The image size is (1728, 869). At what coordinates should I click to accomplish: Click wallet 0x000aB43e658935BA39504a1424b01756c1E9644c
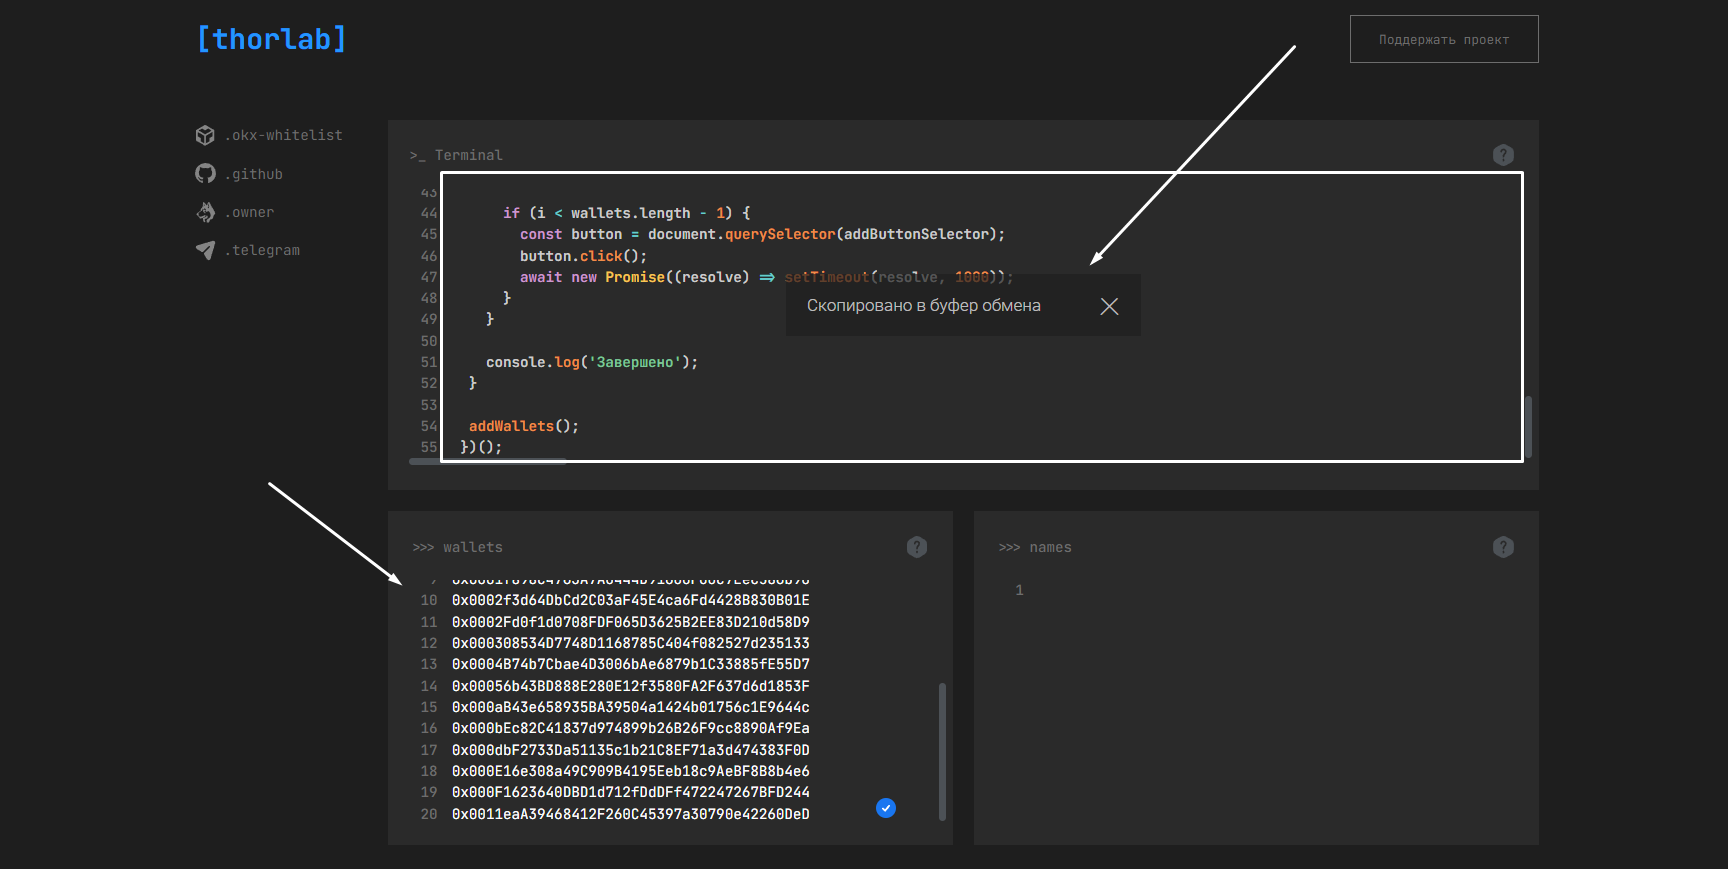pyautogui.click(x=630, y=707)
